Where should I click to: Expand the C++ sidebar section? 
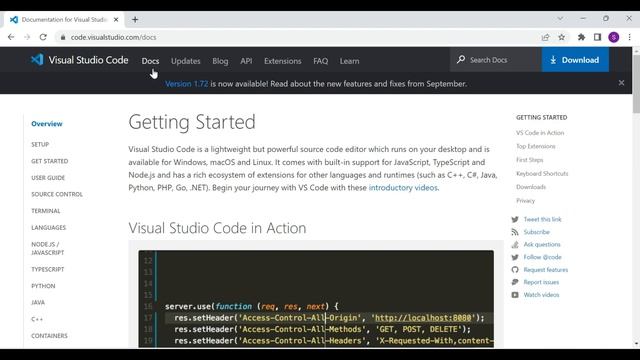tap(37, 319)
